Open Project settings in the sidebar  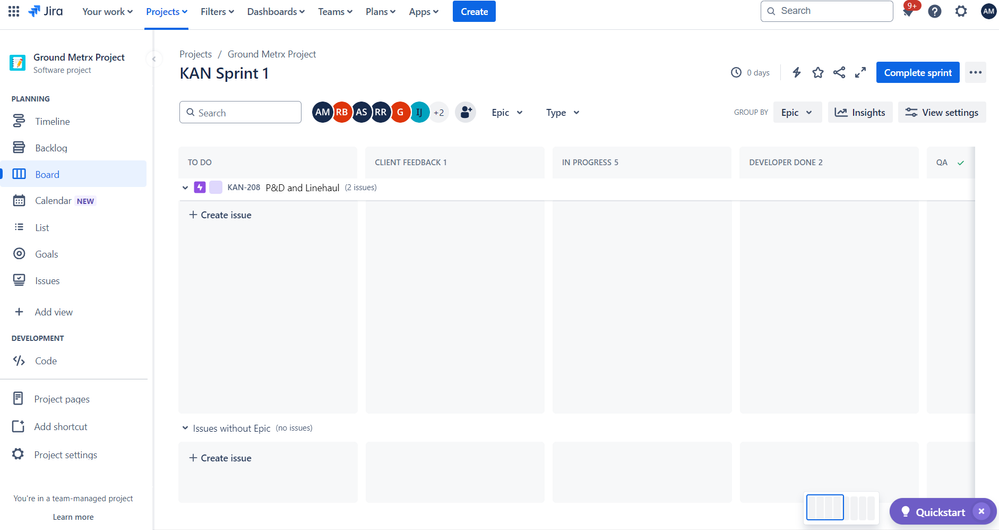[73, 454]
